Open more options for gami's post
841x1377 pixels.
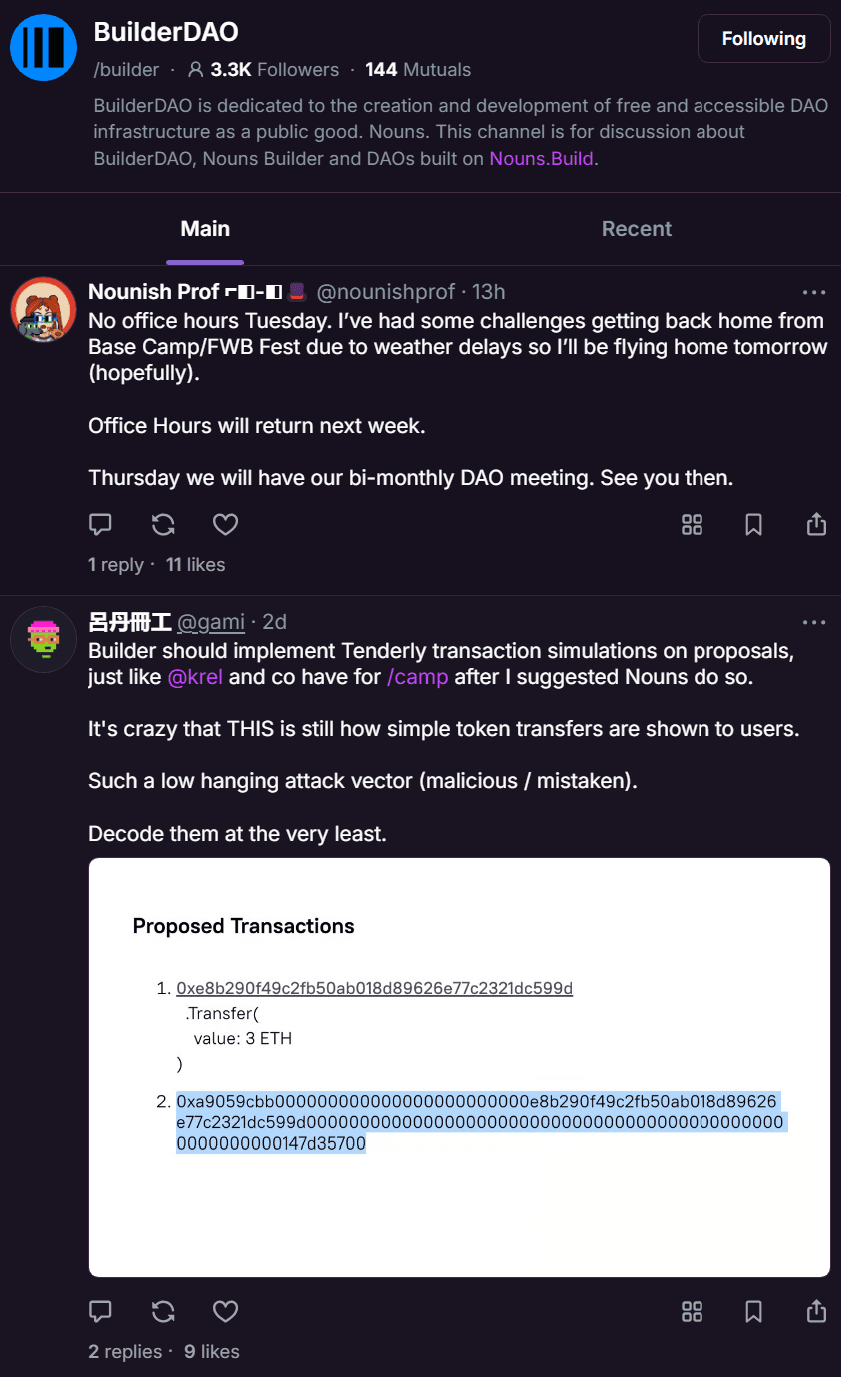tap(814, 623)
